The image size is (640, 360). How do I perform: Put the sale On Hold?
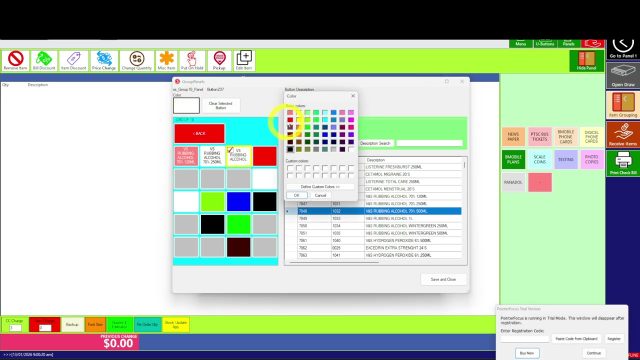click(192, 60)
